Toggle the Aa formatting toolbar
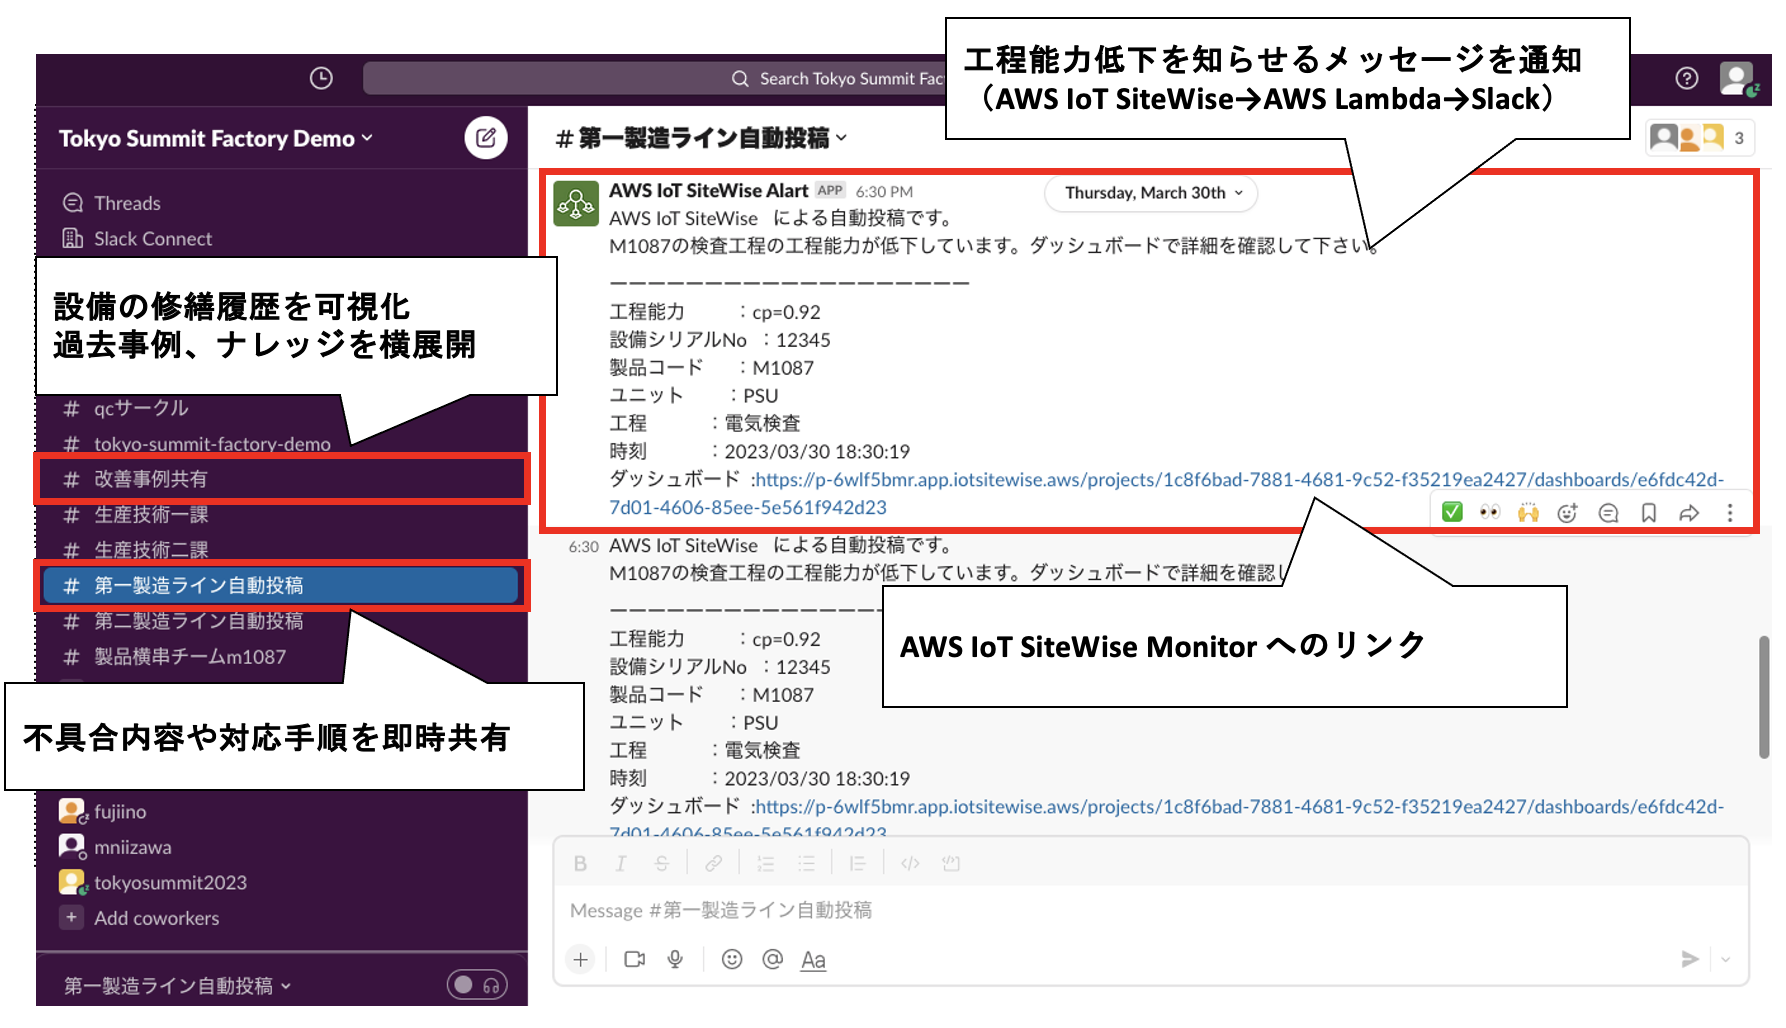Viewport: 1786px width, 1028px height. pyautogui.click(x=813, y=960)
